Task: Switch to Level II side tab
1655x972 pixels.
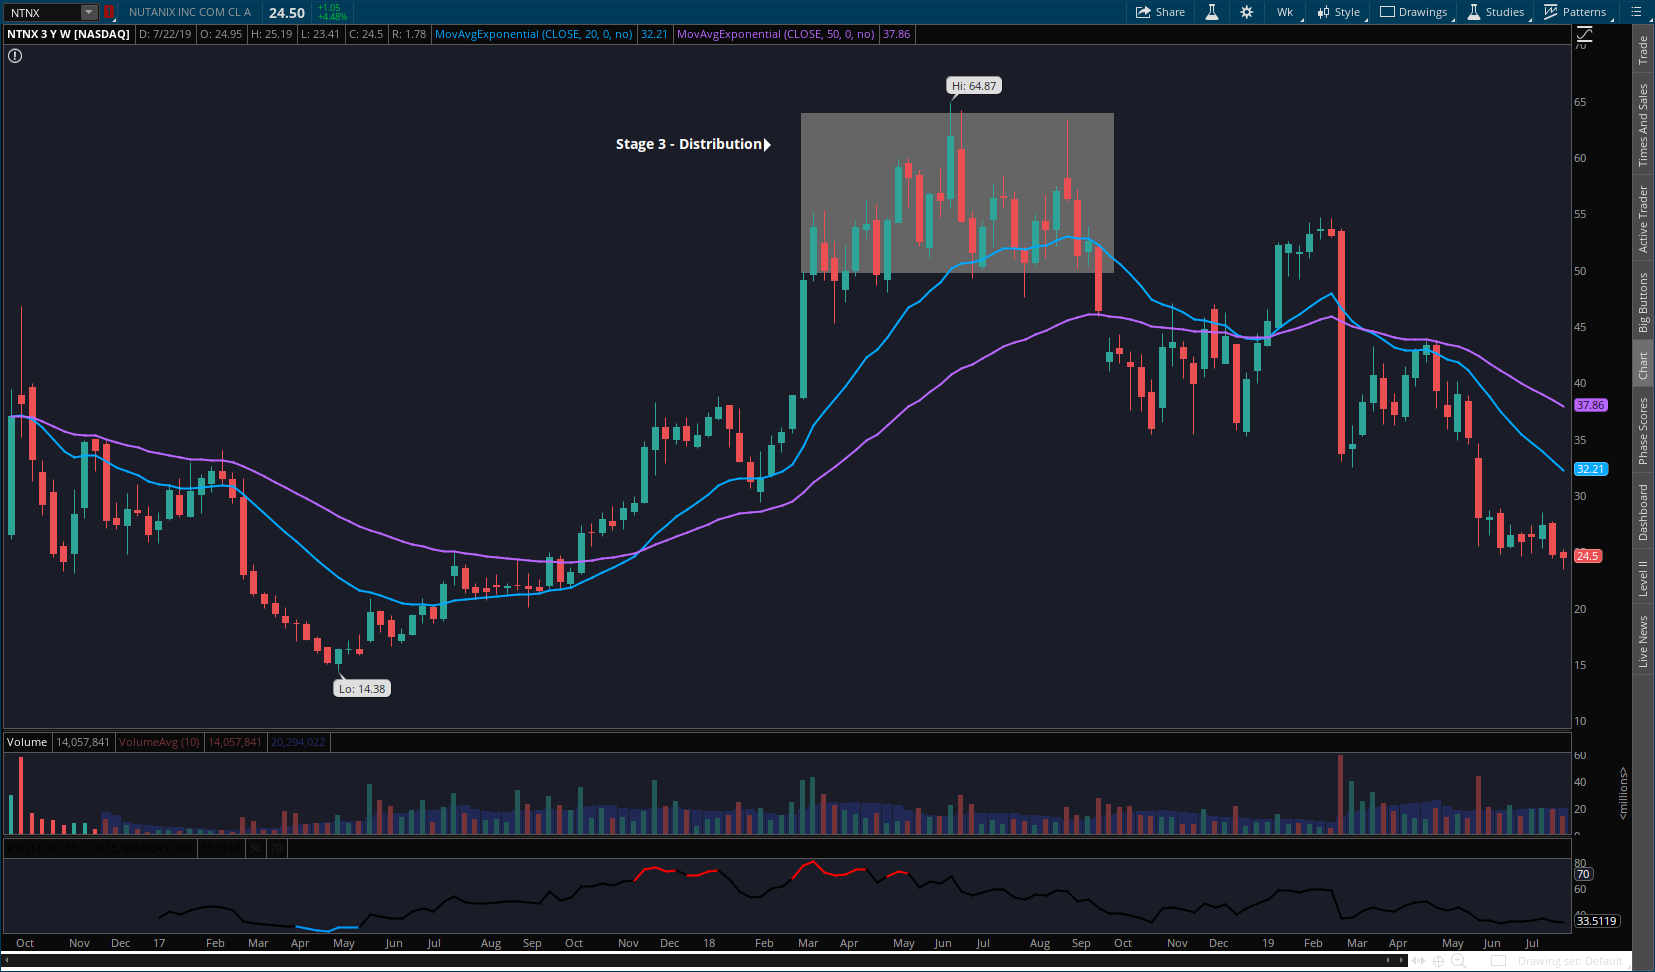Action: click(1643, 578)
